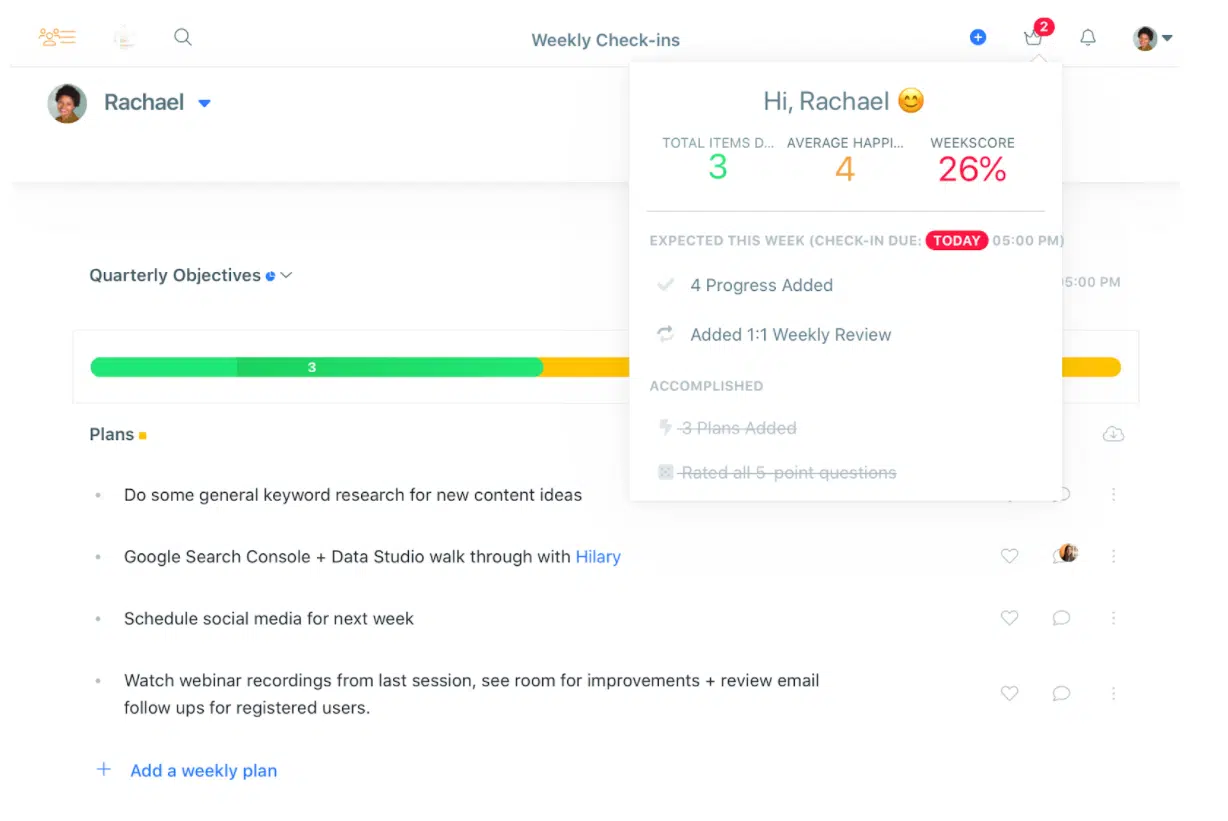Open the orange team list icon
The image size is (1228, 821).
57,37
